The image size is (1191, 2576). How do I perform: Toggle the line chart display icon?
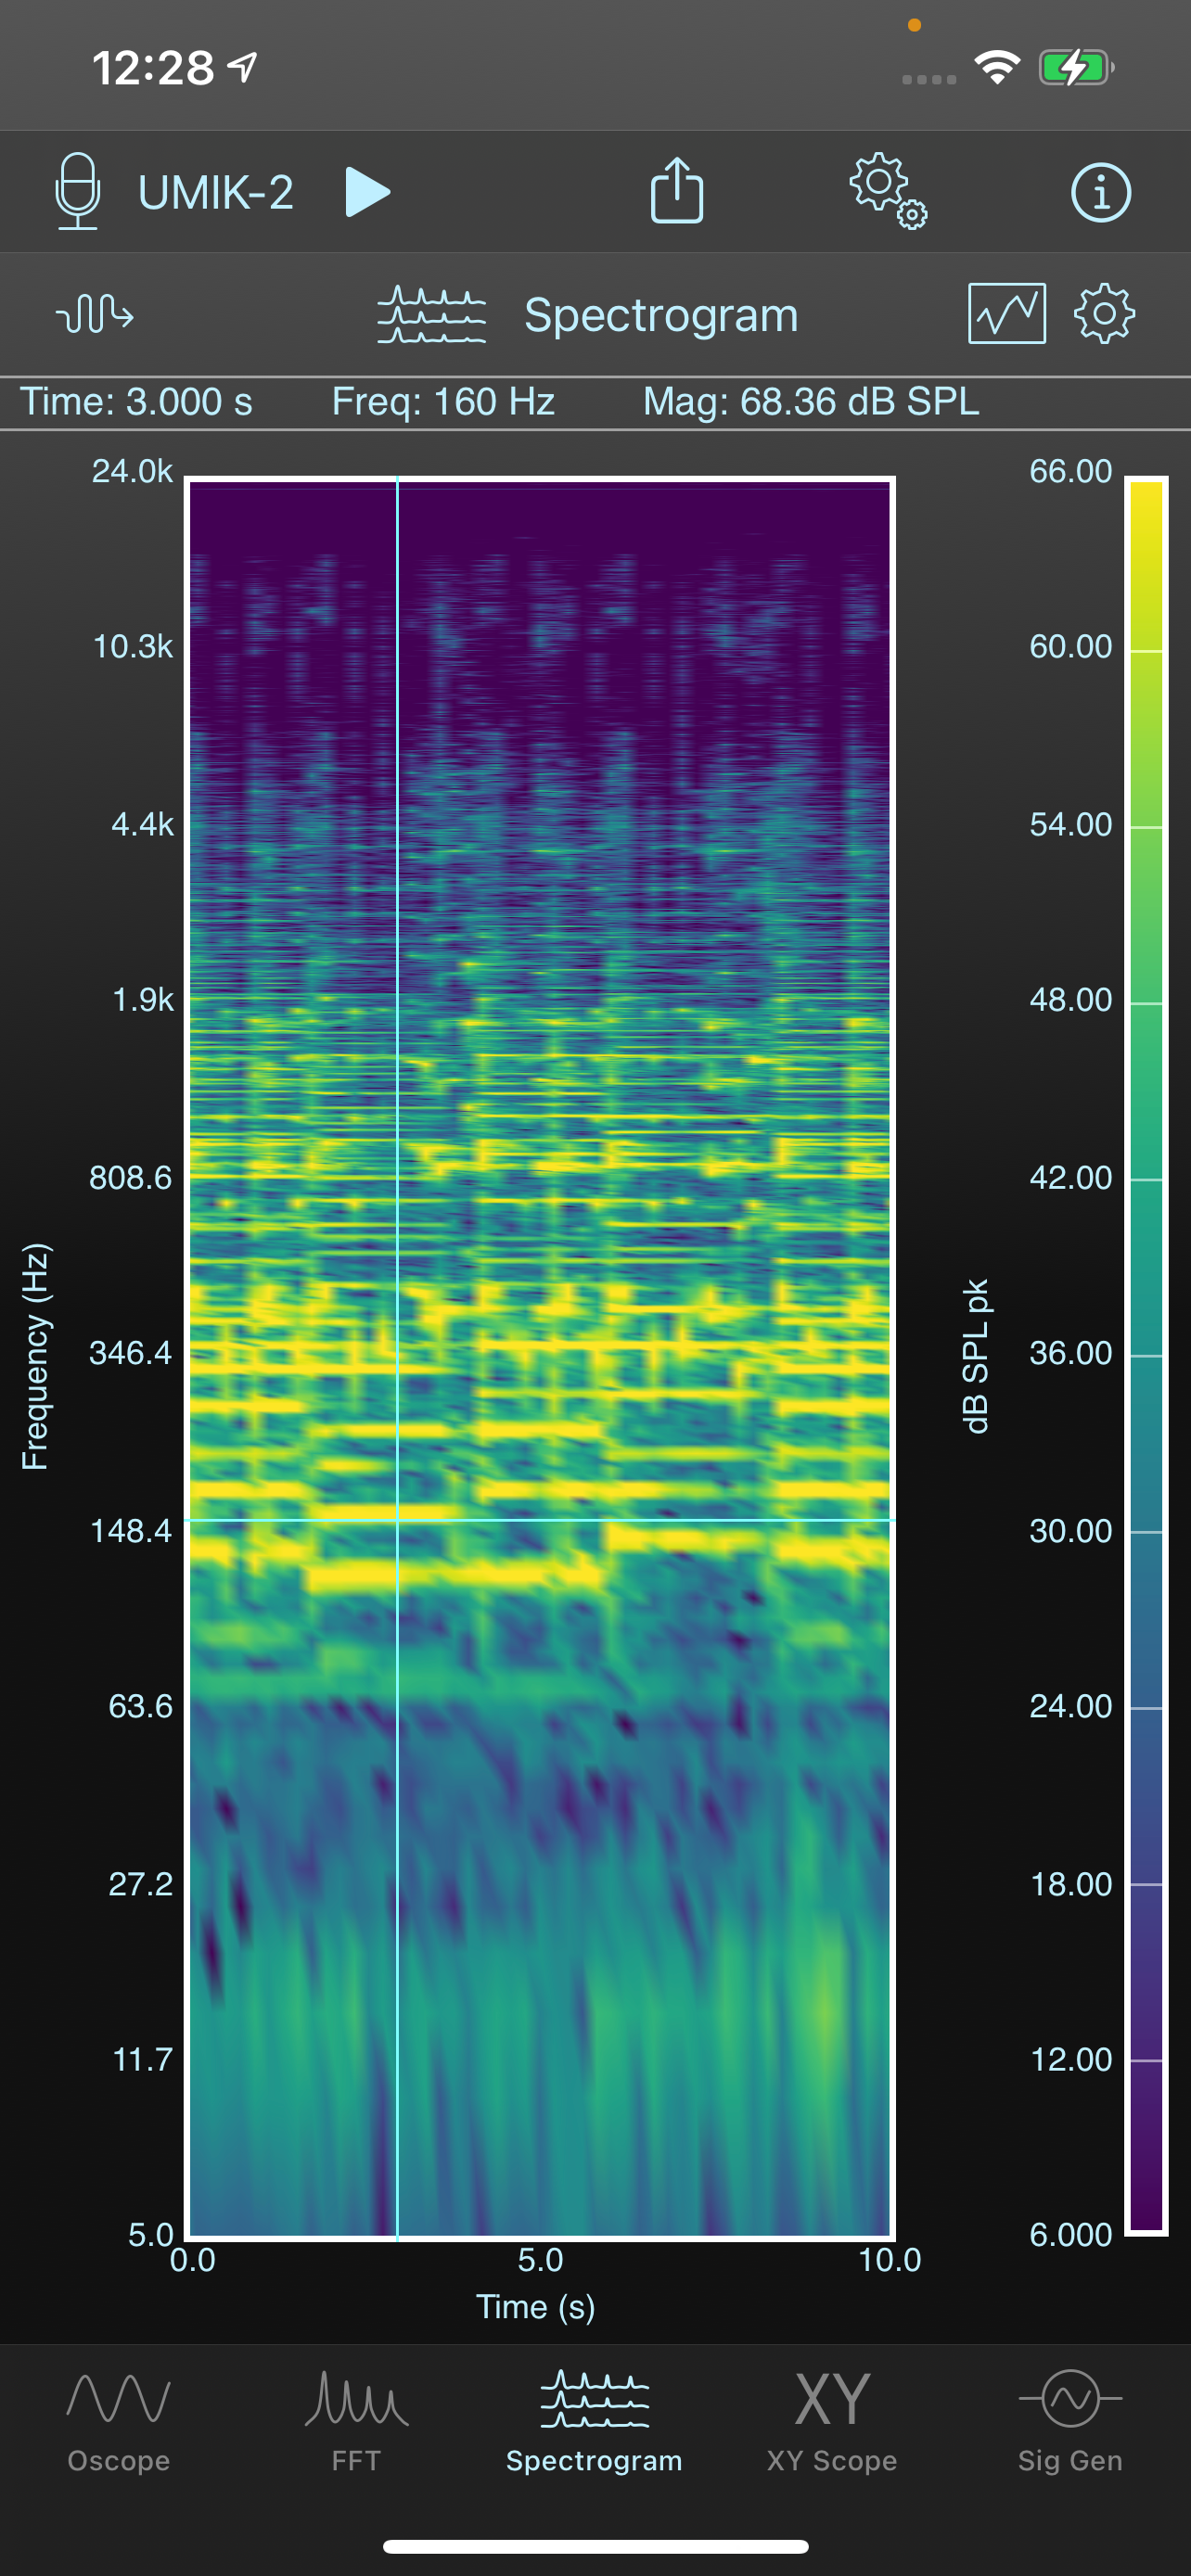[x=1007, y=314]
